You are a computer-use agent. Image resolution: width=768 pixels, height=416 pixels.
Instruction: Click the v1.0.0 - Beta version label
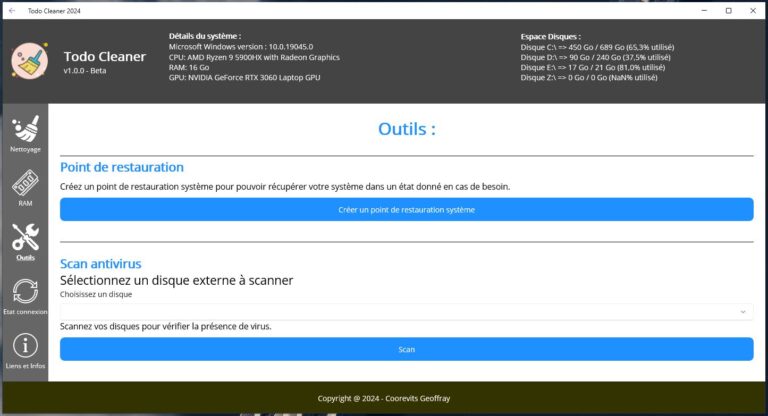[85, 71]
